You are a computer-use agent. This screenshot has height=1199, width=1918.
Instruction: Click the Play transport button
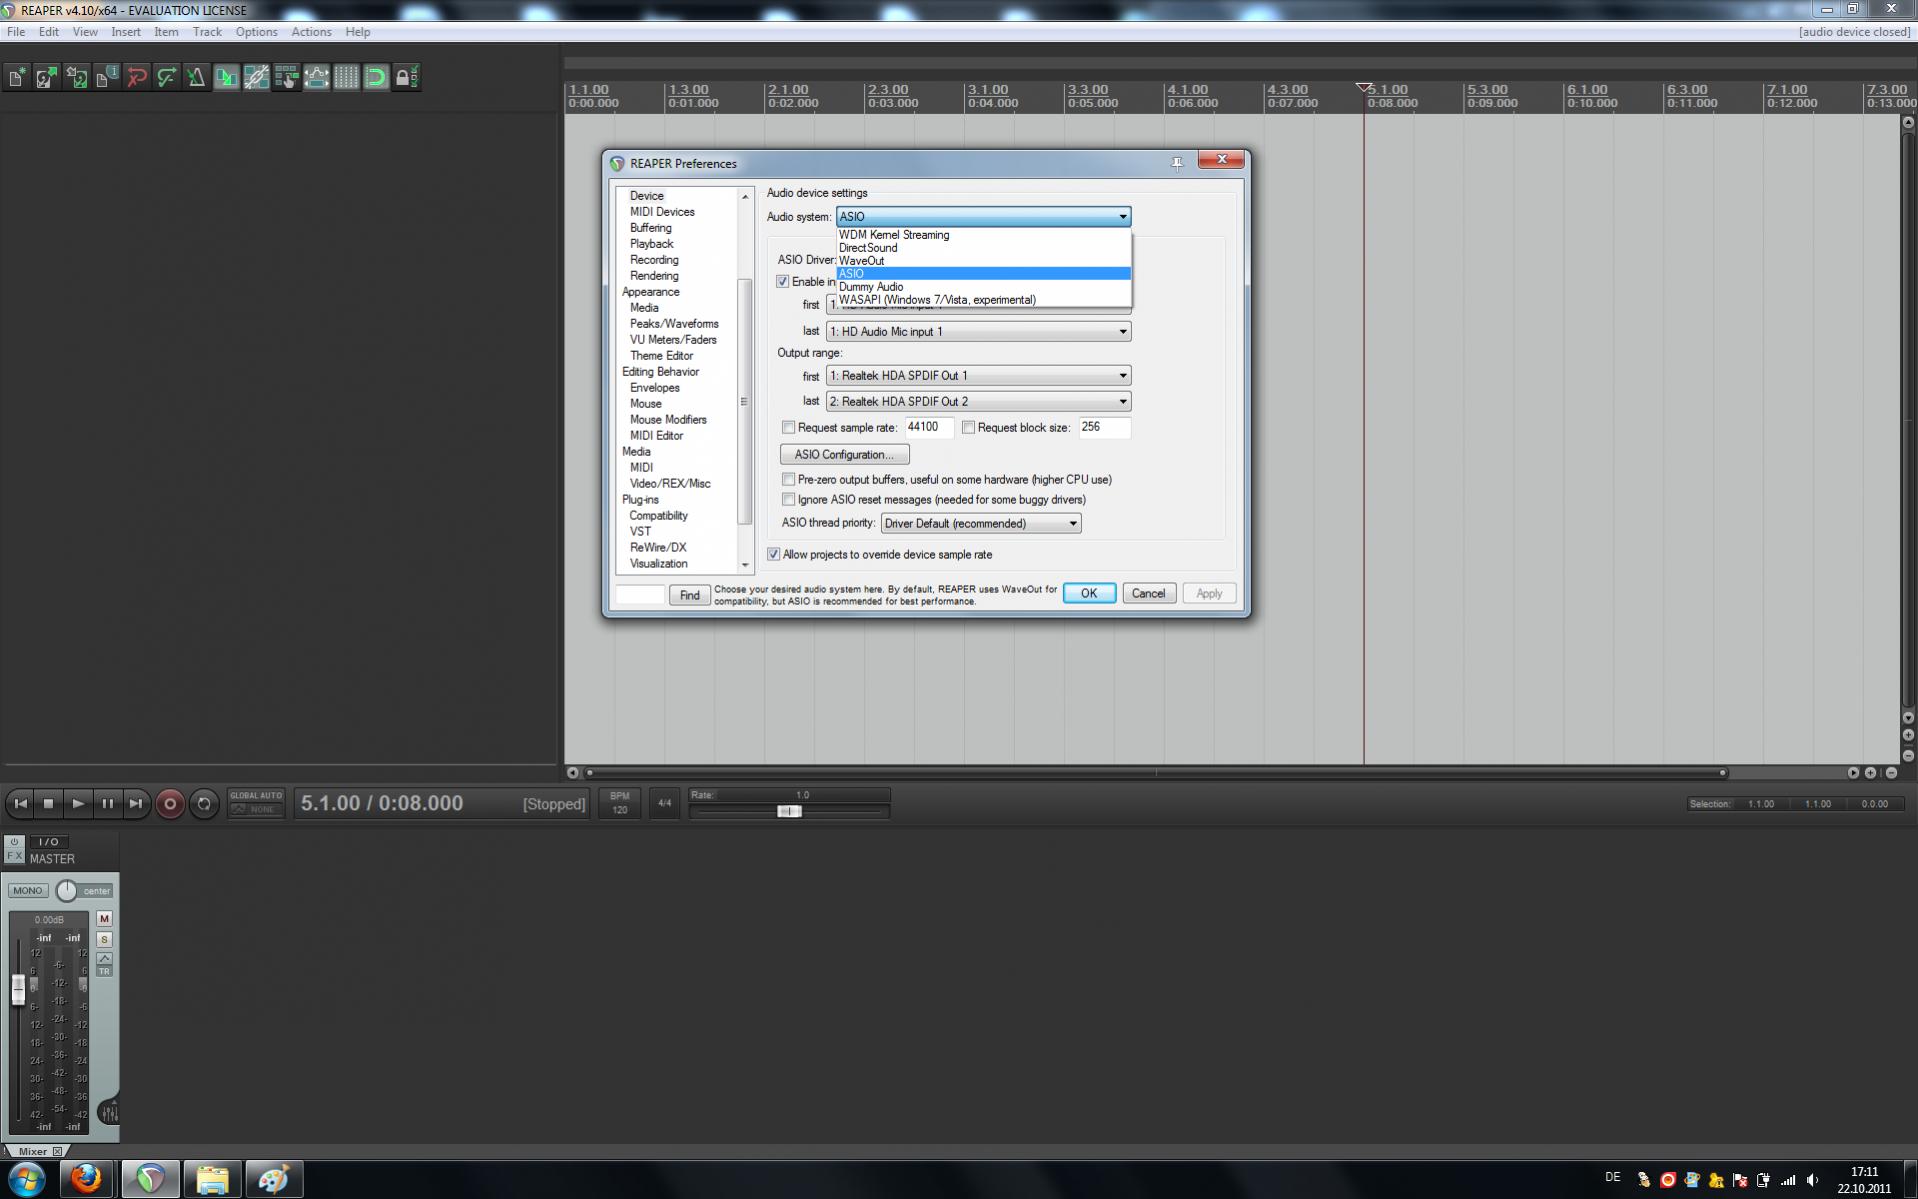pos(78,803)
